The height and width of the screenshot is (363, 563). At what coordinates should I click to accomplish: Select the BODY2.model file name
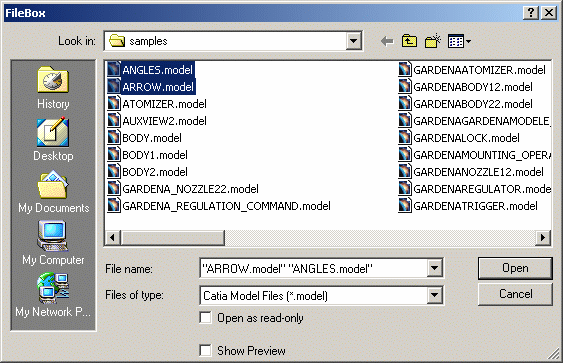point(155,172)
